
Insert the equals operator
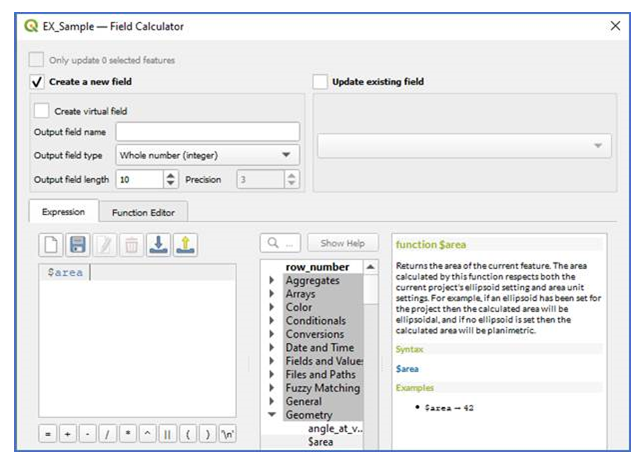click(x=48, y=434)
